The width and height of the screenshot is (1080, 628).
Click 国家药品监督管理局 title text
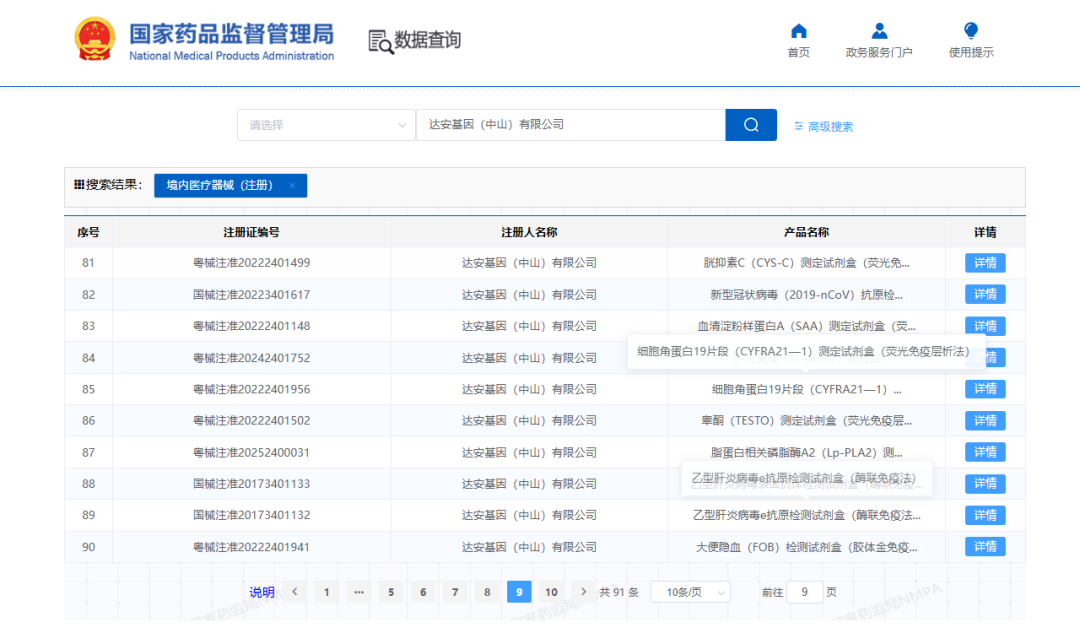click(x=231, y=34)
